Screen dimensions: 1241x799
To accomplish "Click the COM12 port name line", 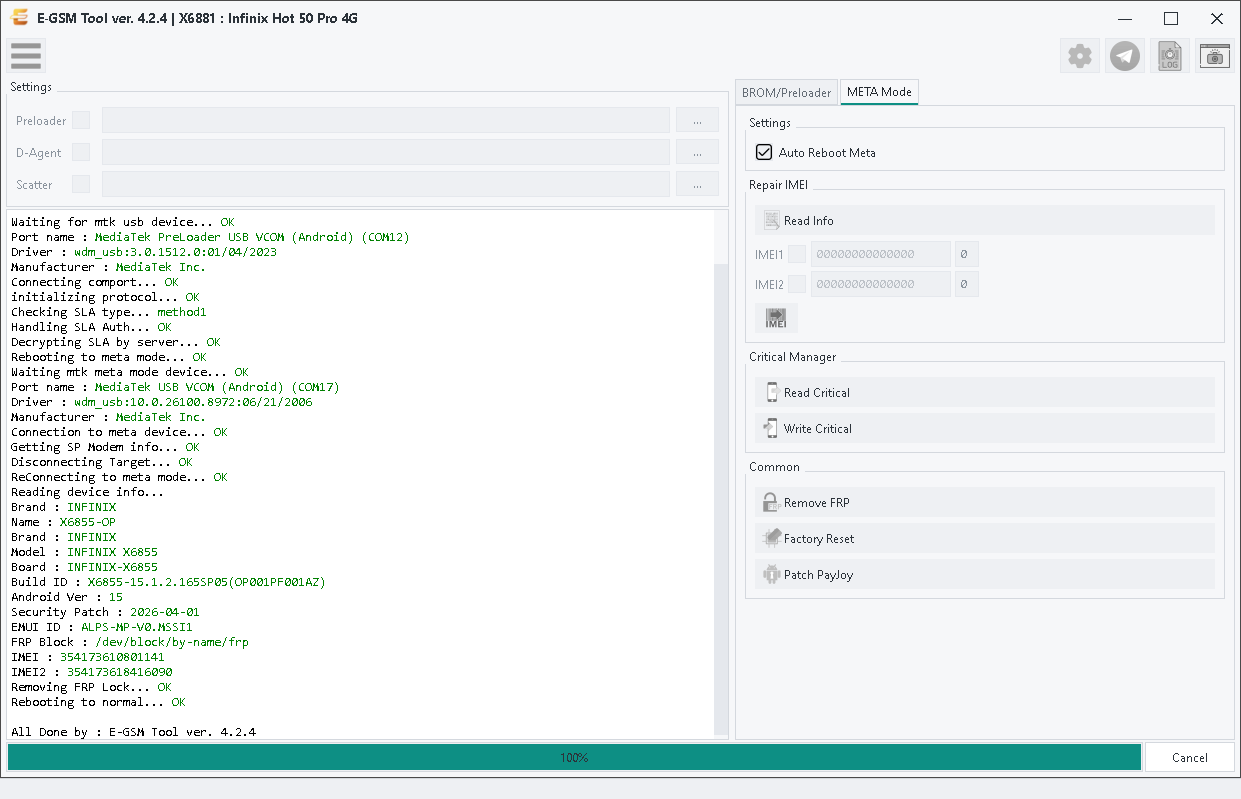I will point(210,237).
